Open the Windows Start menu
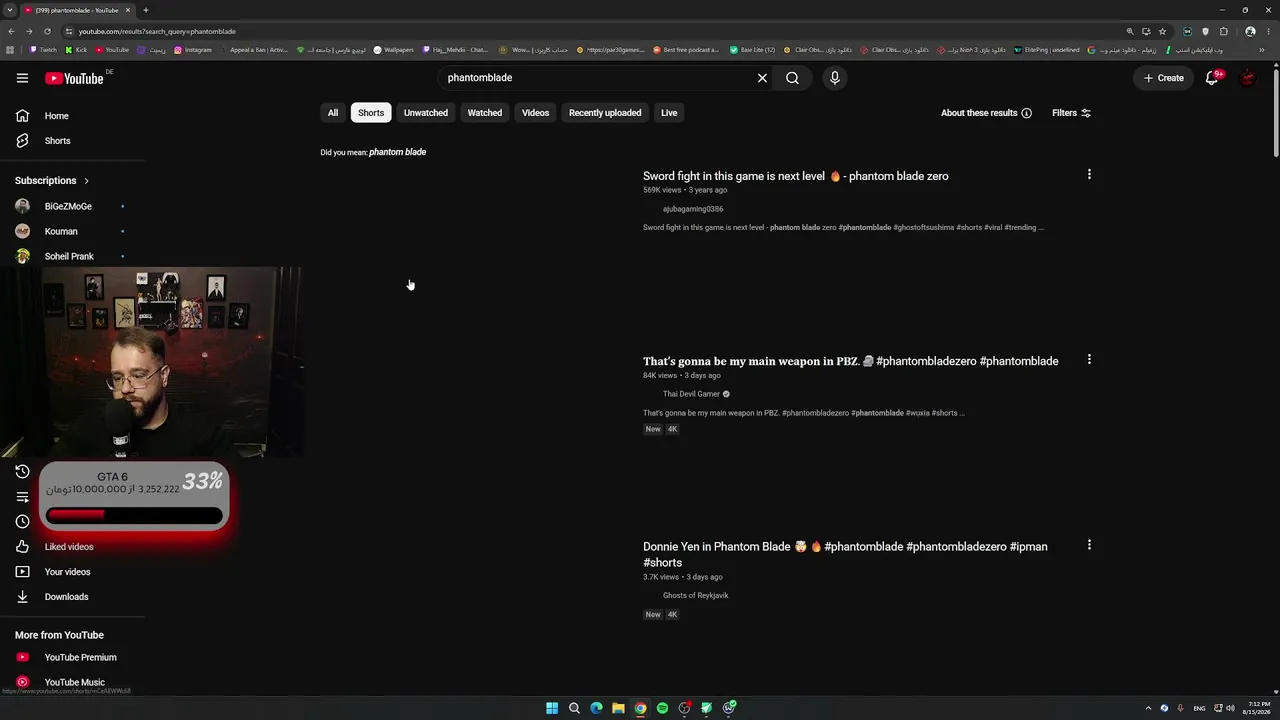 (552, 708)
